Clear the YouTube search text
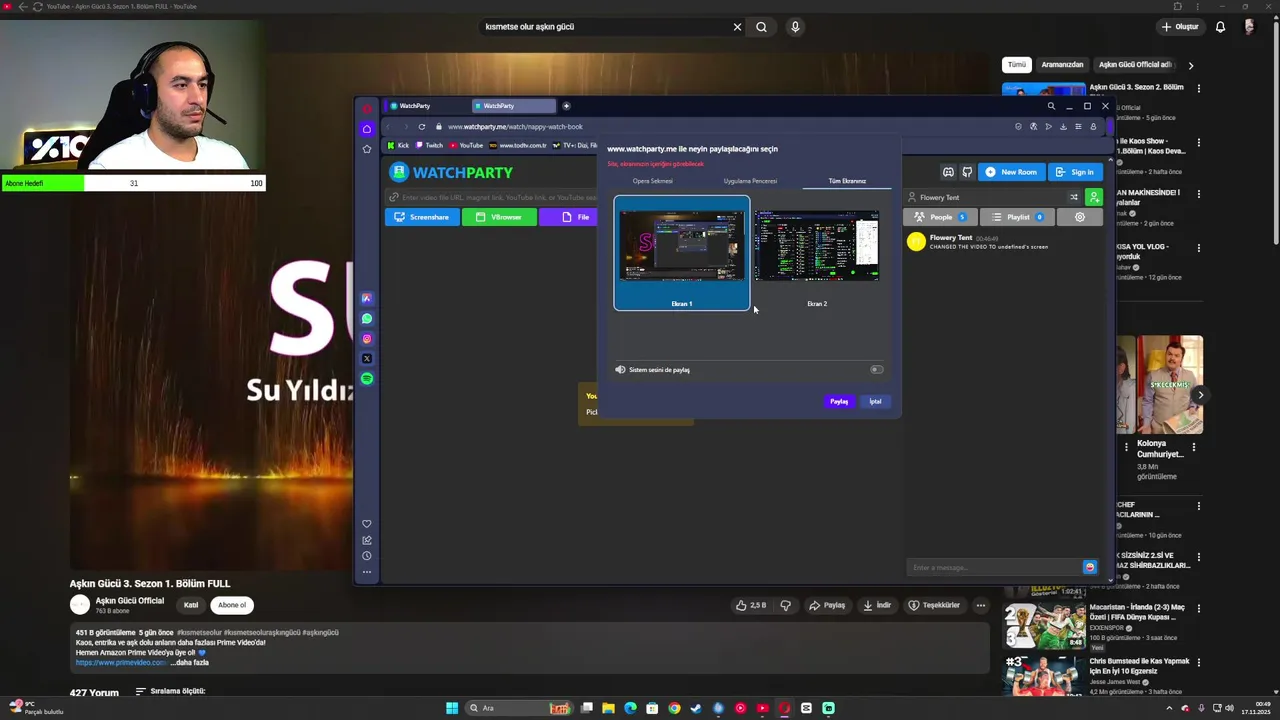The image size is (1280, 720). click(737, 27)
